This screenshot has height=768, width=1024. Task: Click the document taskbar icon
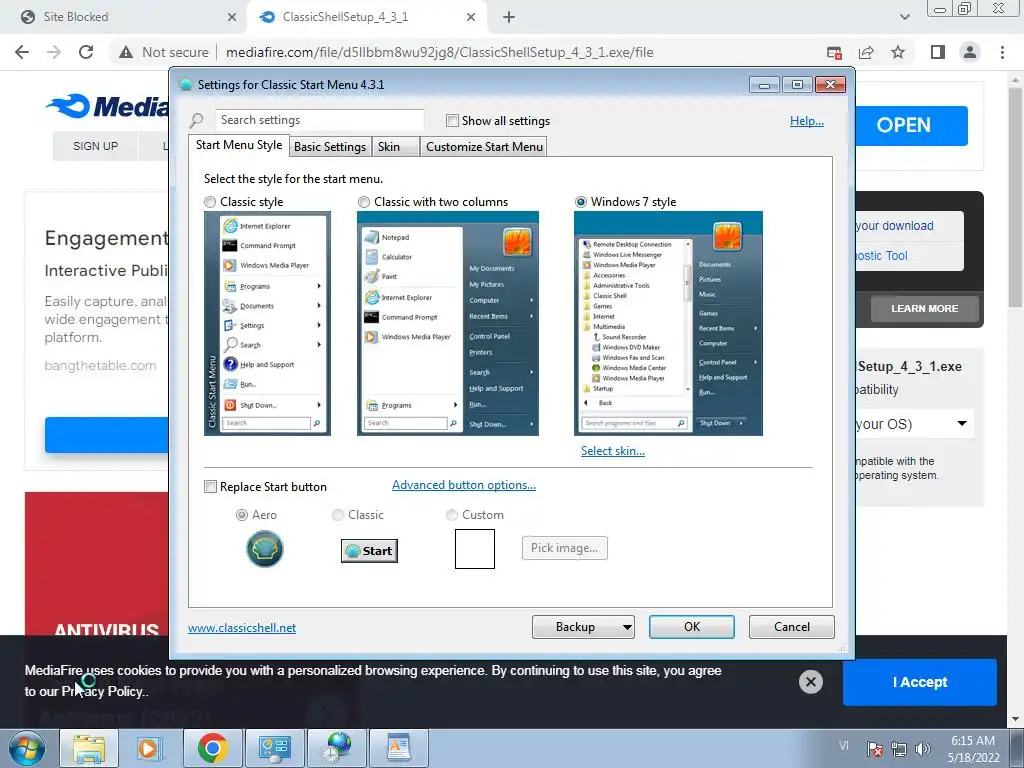click(x=398, y=748)
